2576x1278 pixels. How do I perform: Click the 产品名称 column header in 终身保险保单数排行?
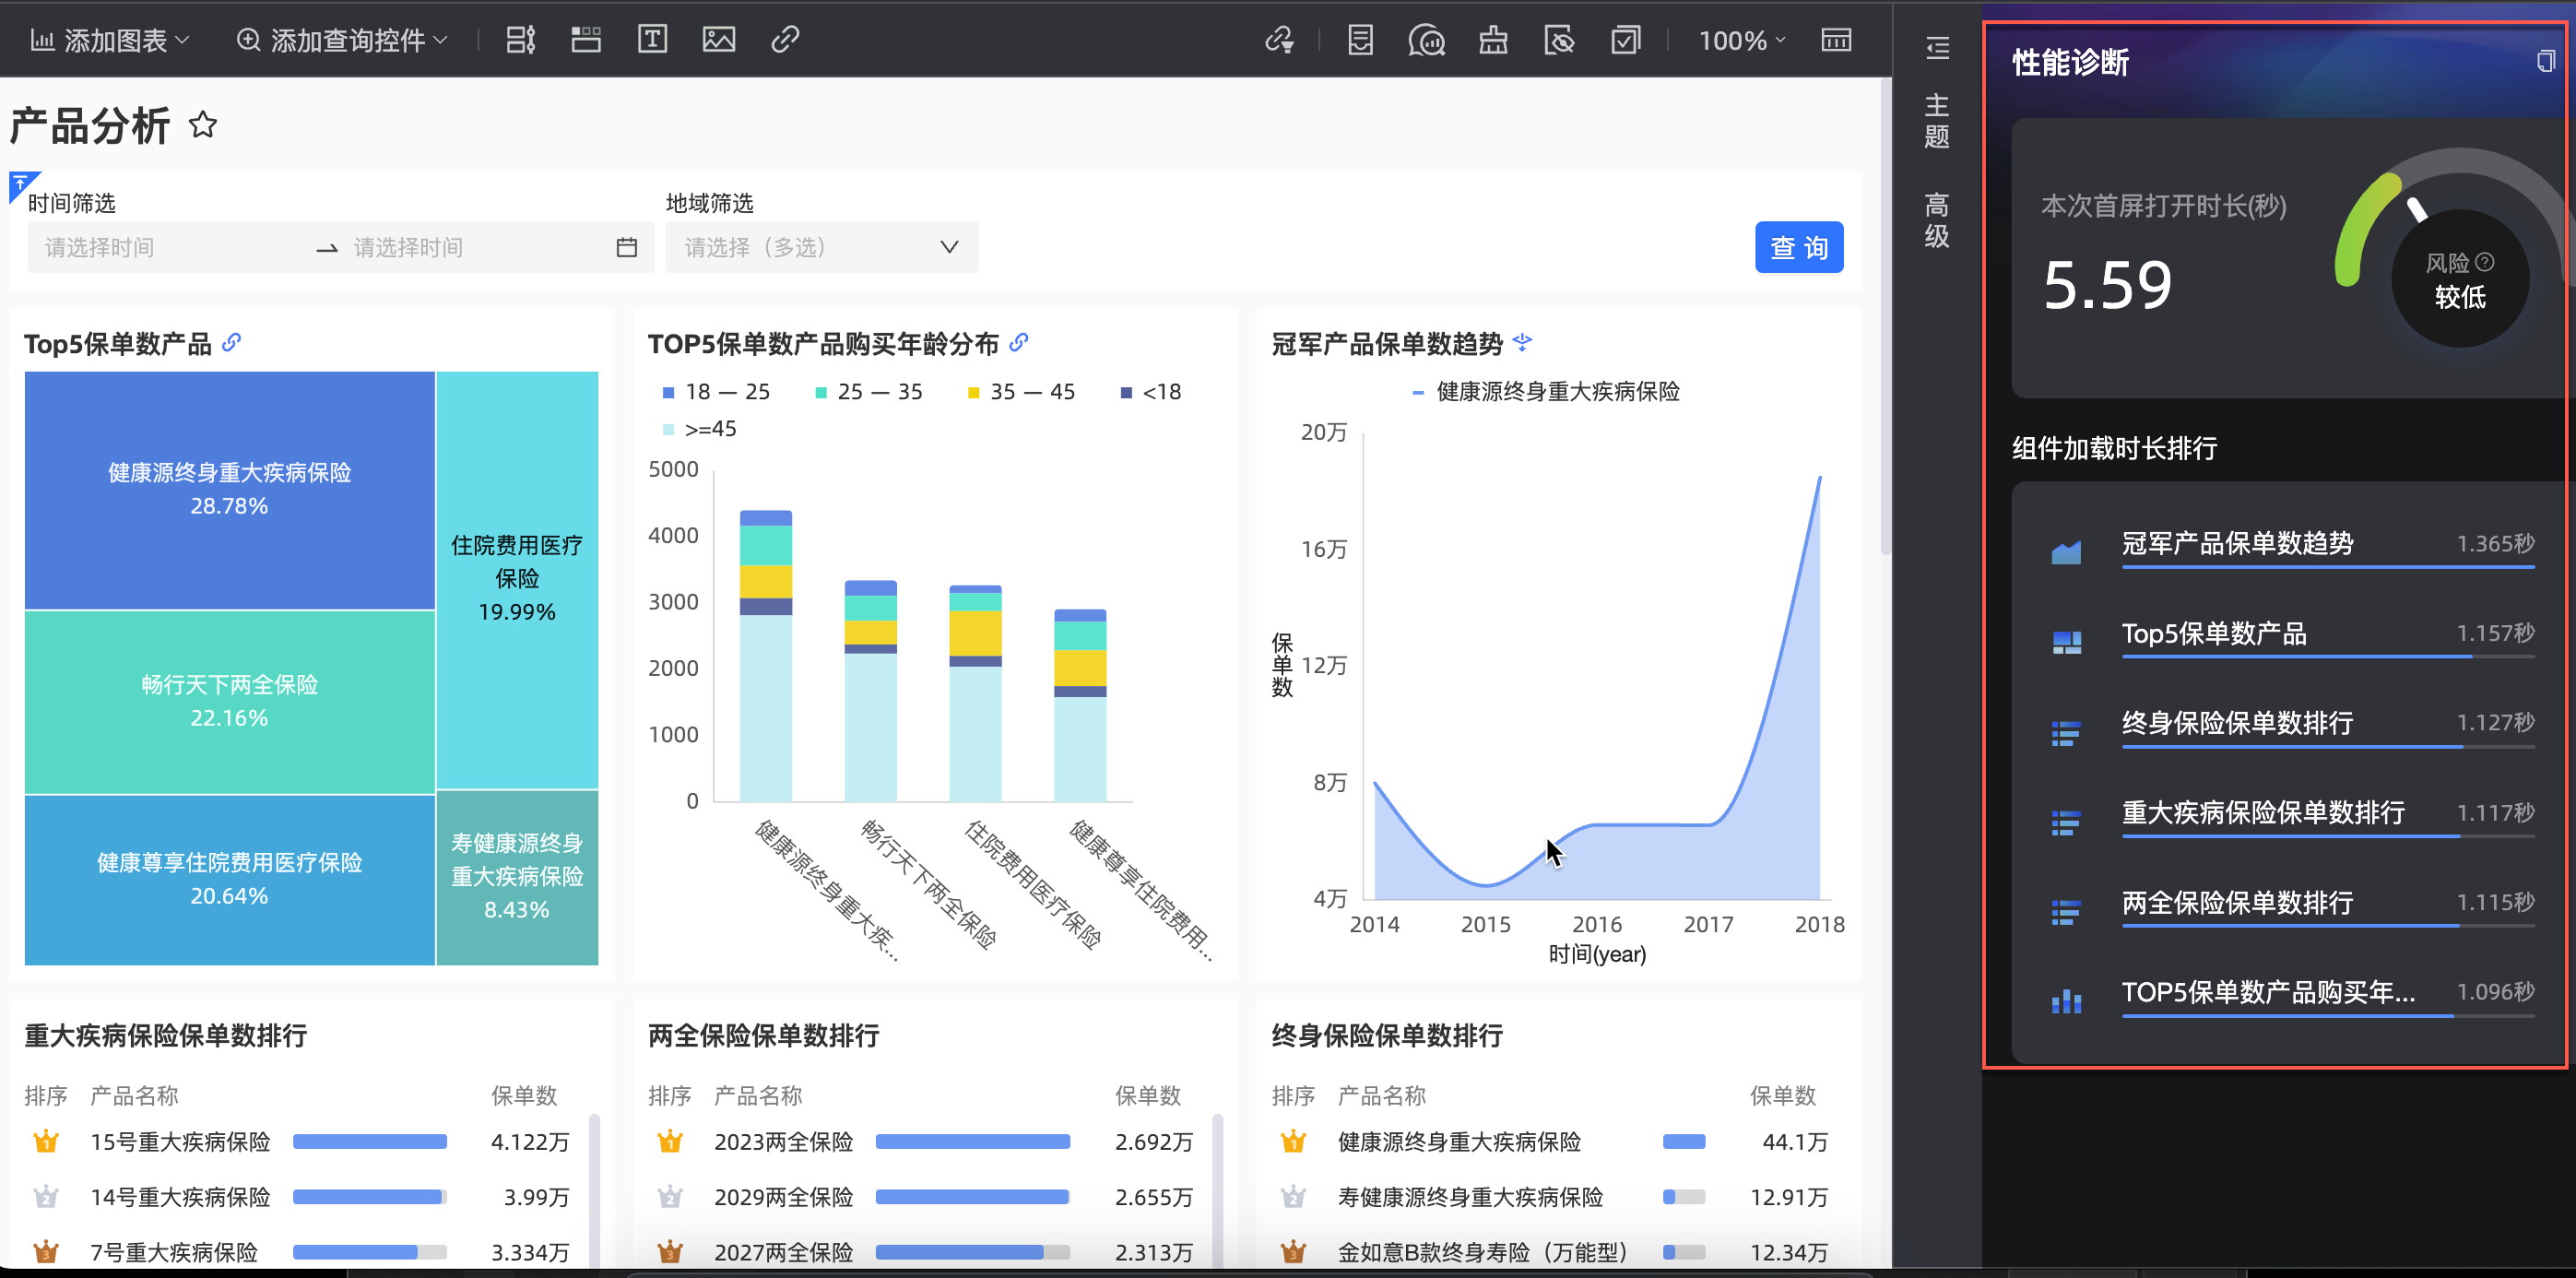point(1381,1095)
